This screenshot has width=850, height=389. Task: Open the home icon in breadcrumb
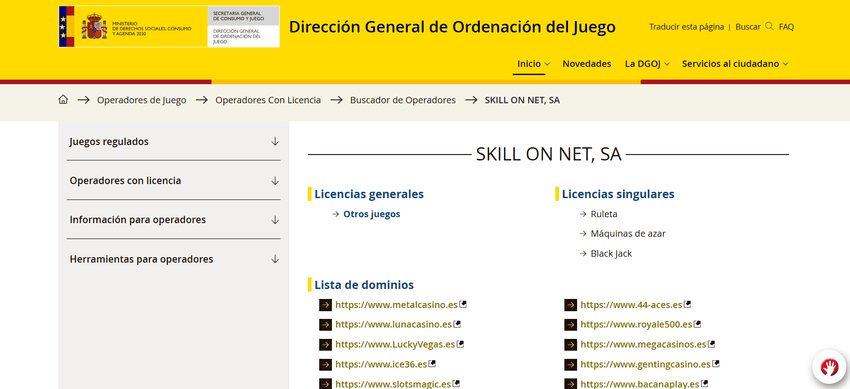pyautogui.click(x=63, y=100)
